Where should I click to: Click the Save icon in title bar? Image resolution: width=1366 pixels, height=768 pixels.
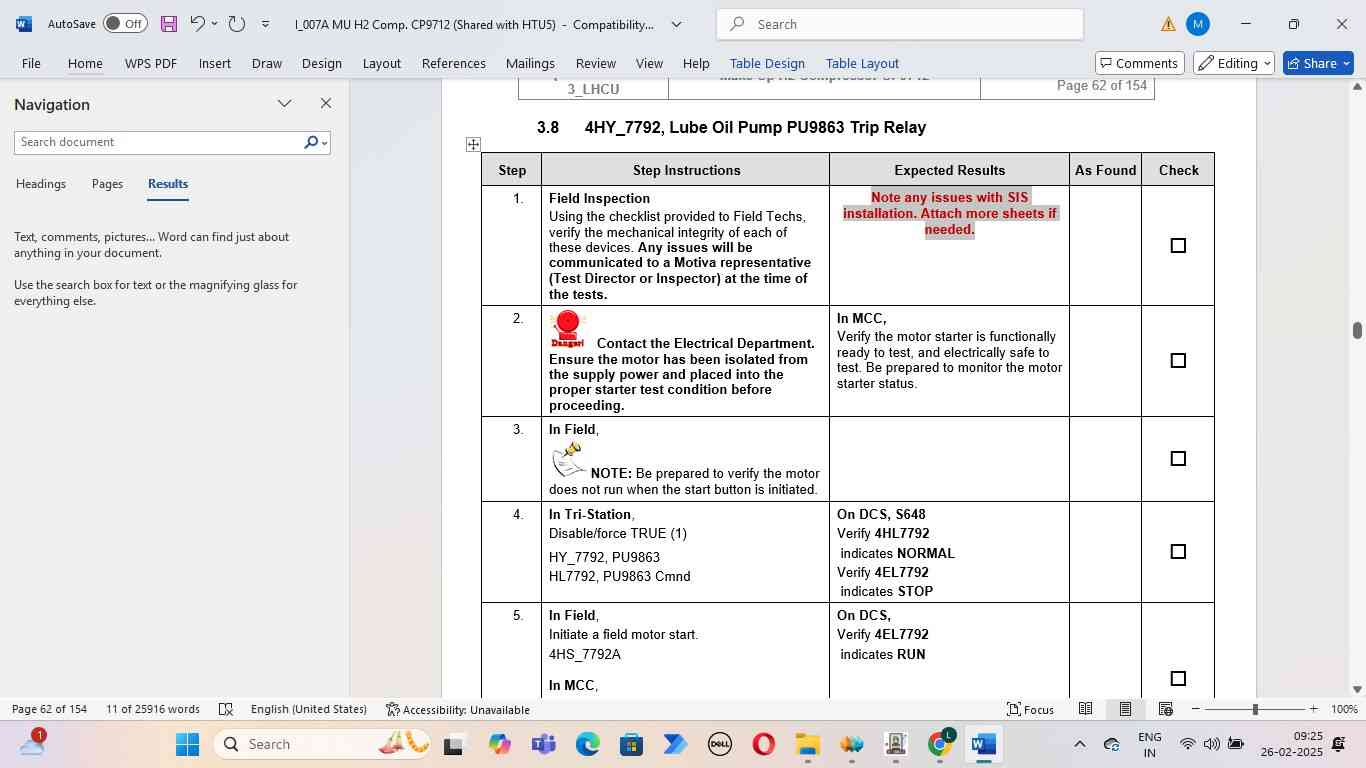(169, 24)
